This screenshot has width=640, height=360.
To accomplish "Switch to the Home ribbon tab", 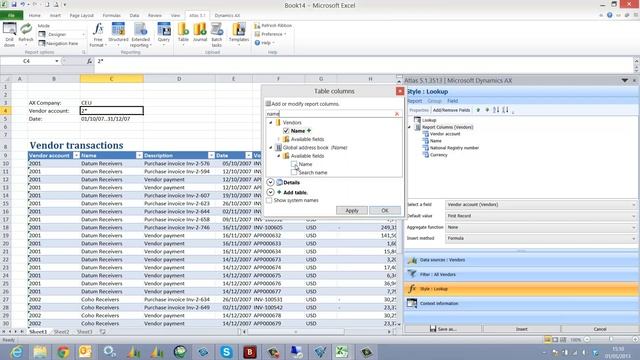I will coord(35,16).
